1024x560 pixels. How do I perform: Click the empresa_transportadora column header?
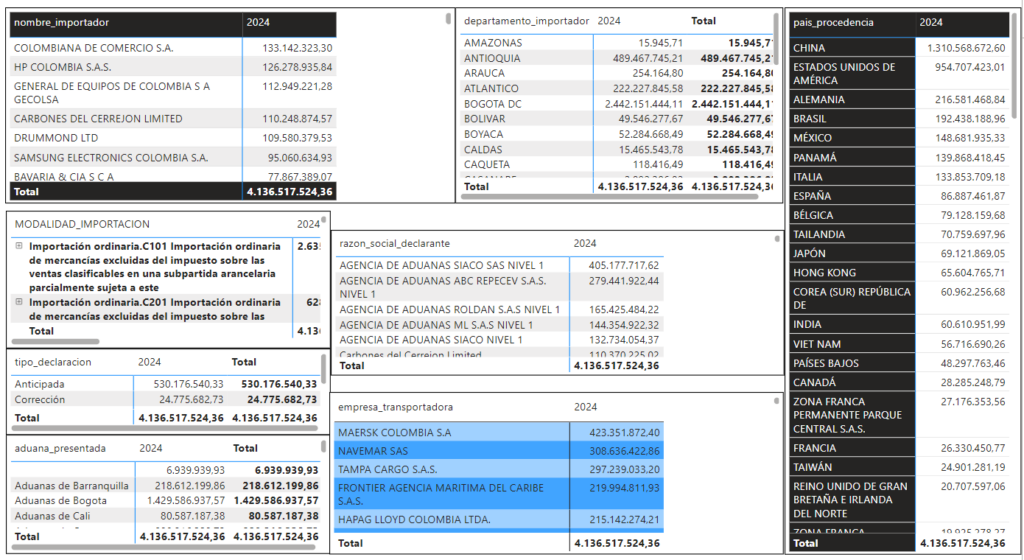pyautogui.click(x=395, y=407)
